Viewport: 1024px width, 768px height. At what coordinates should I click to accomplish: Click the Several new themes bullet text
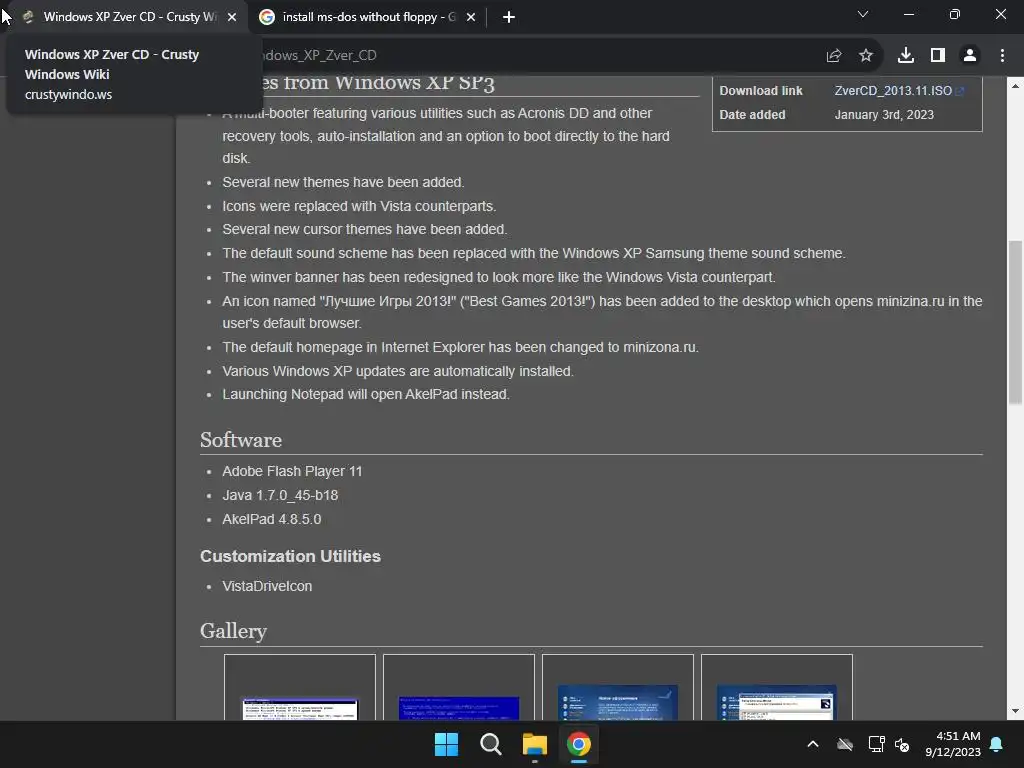[x=344, y=182]
